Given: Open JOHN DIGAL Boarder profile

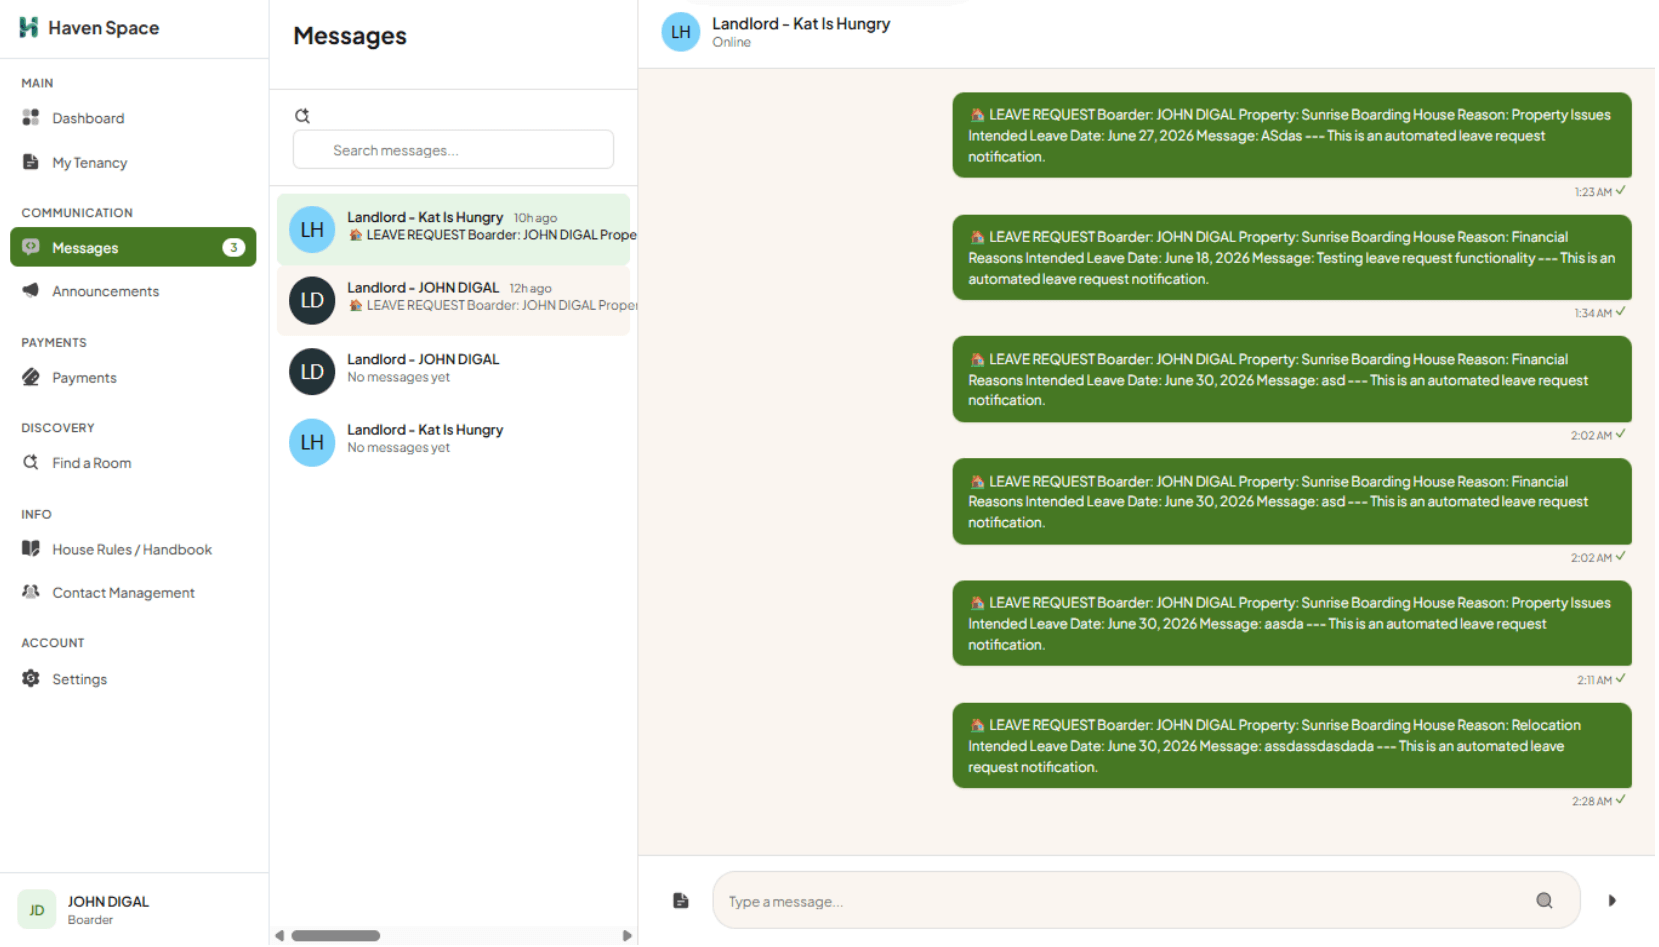Looking at the screenshot, I should tap(134, 910).
